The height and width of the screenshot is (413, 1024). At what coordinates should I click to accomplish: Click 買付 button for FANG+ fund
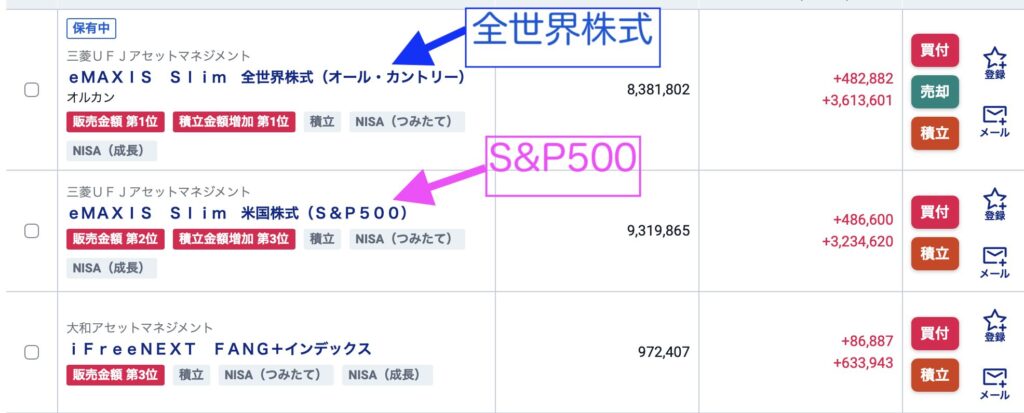point(934,333)
